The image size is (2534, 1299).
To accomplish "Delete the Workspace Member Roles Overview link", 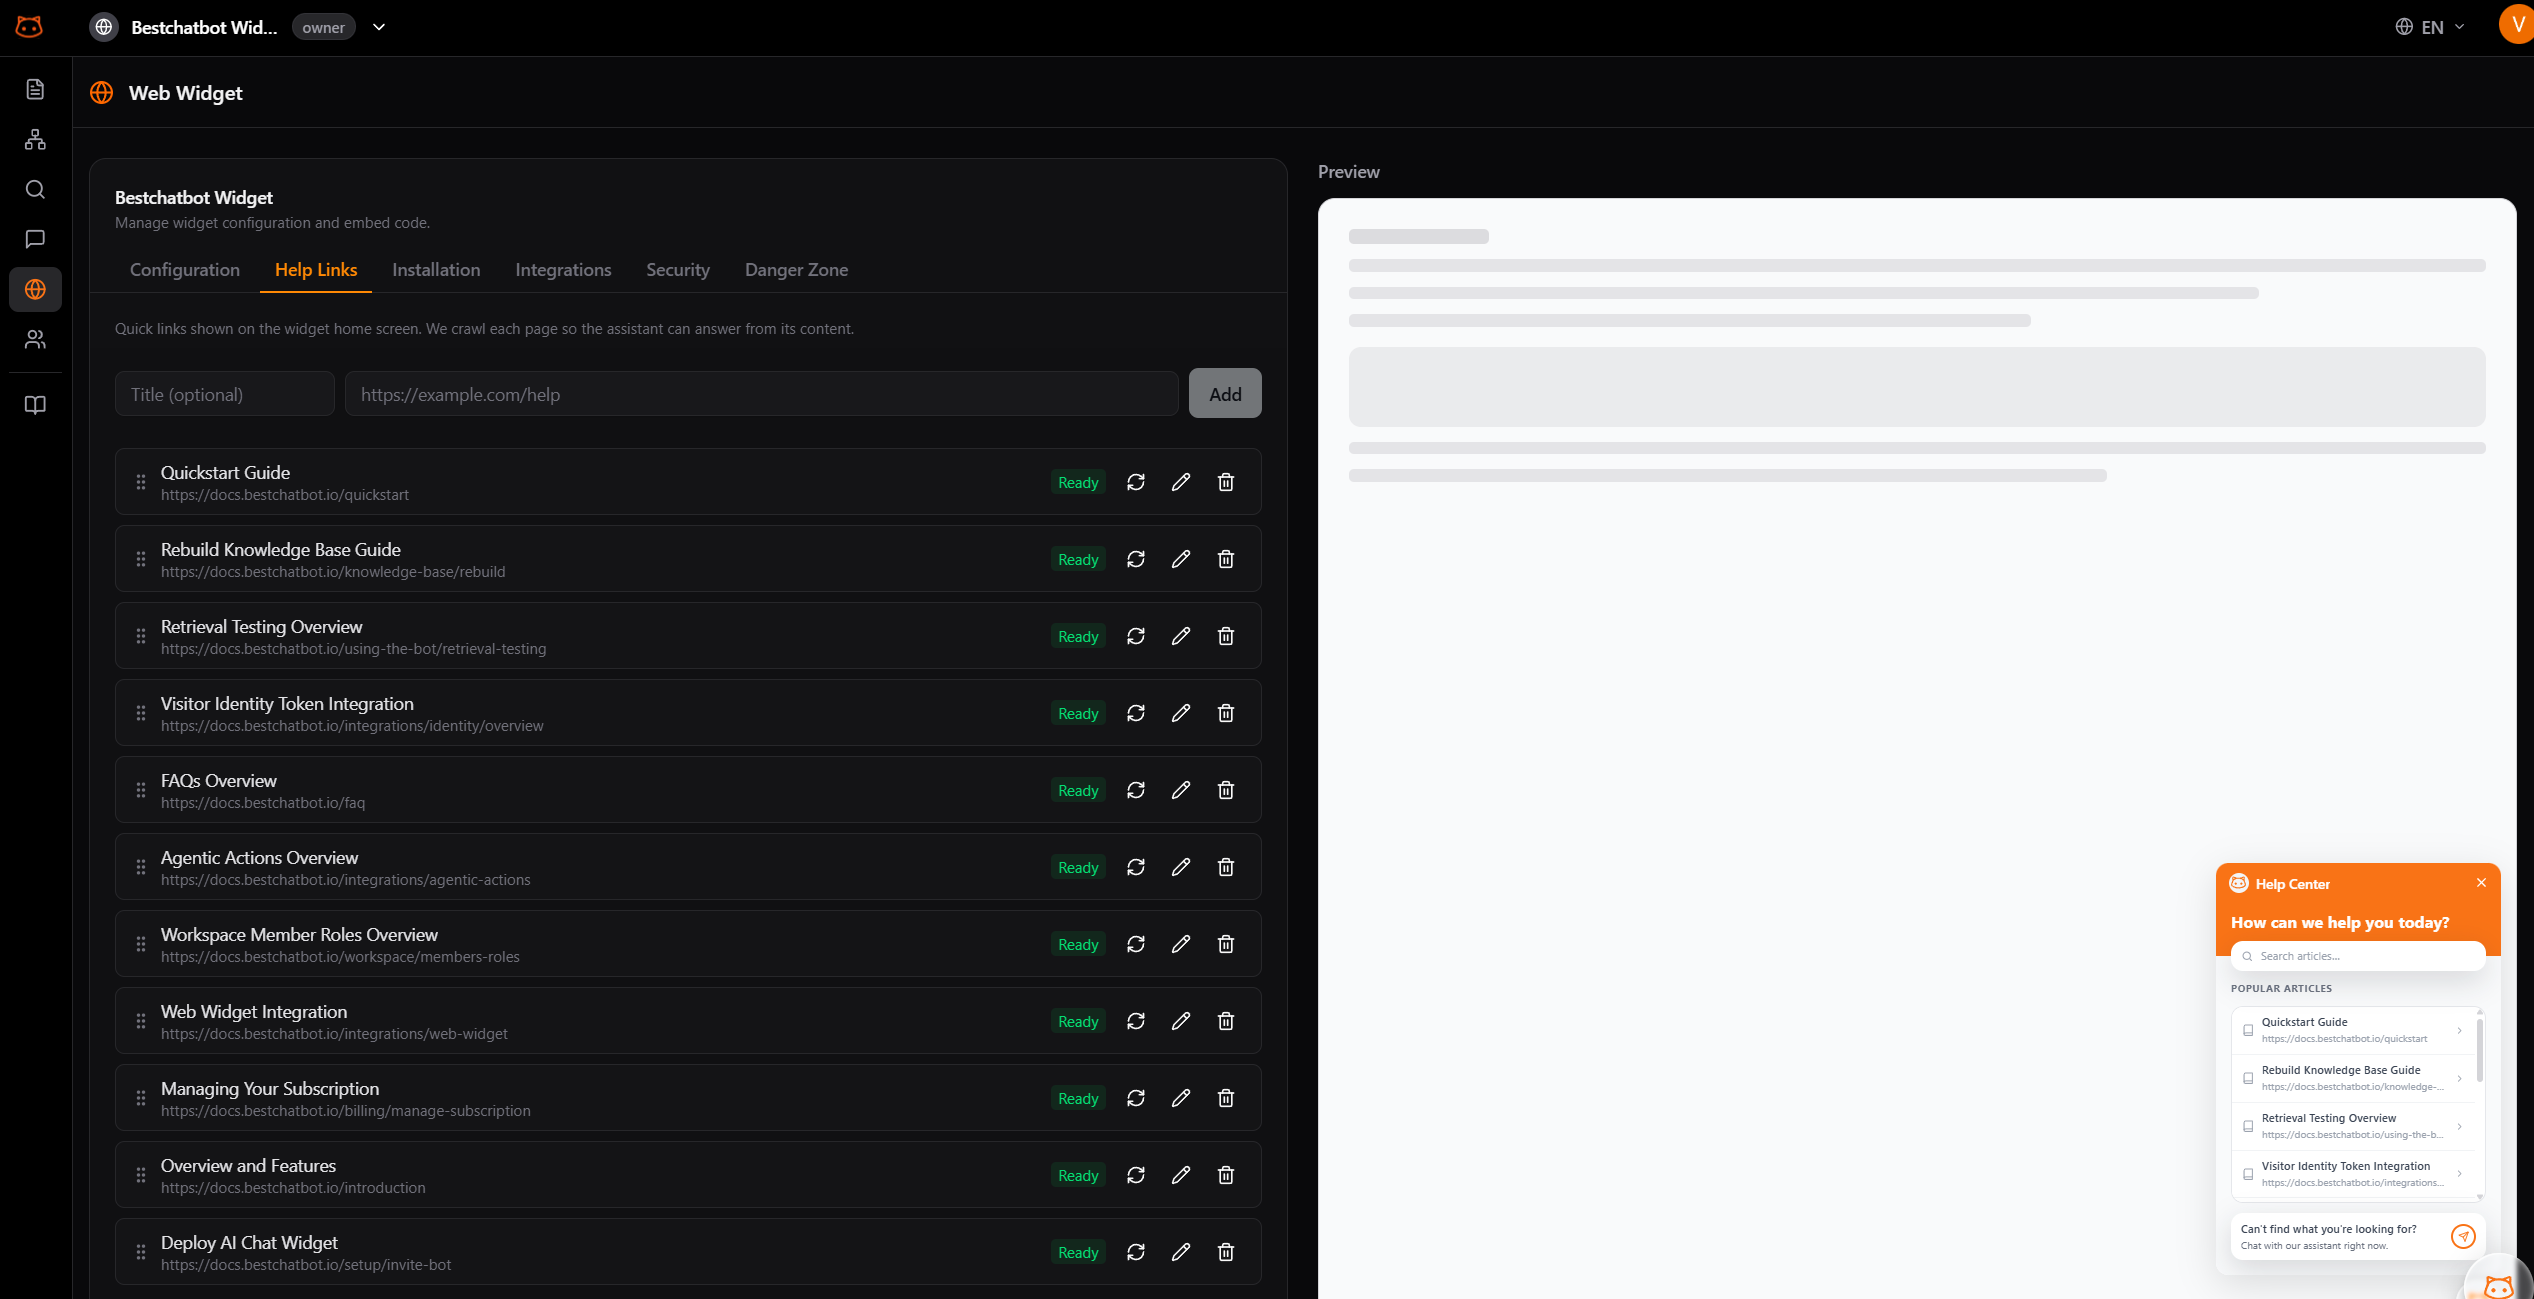I will (x=1226, y=944).
